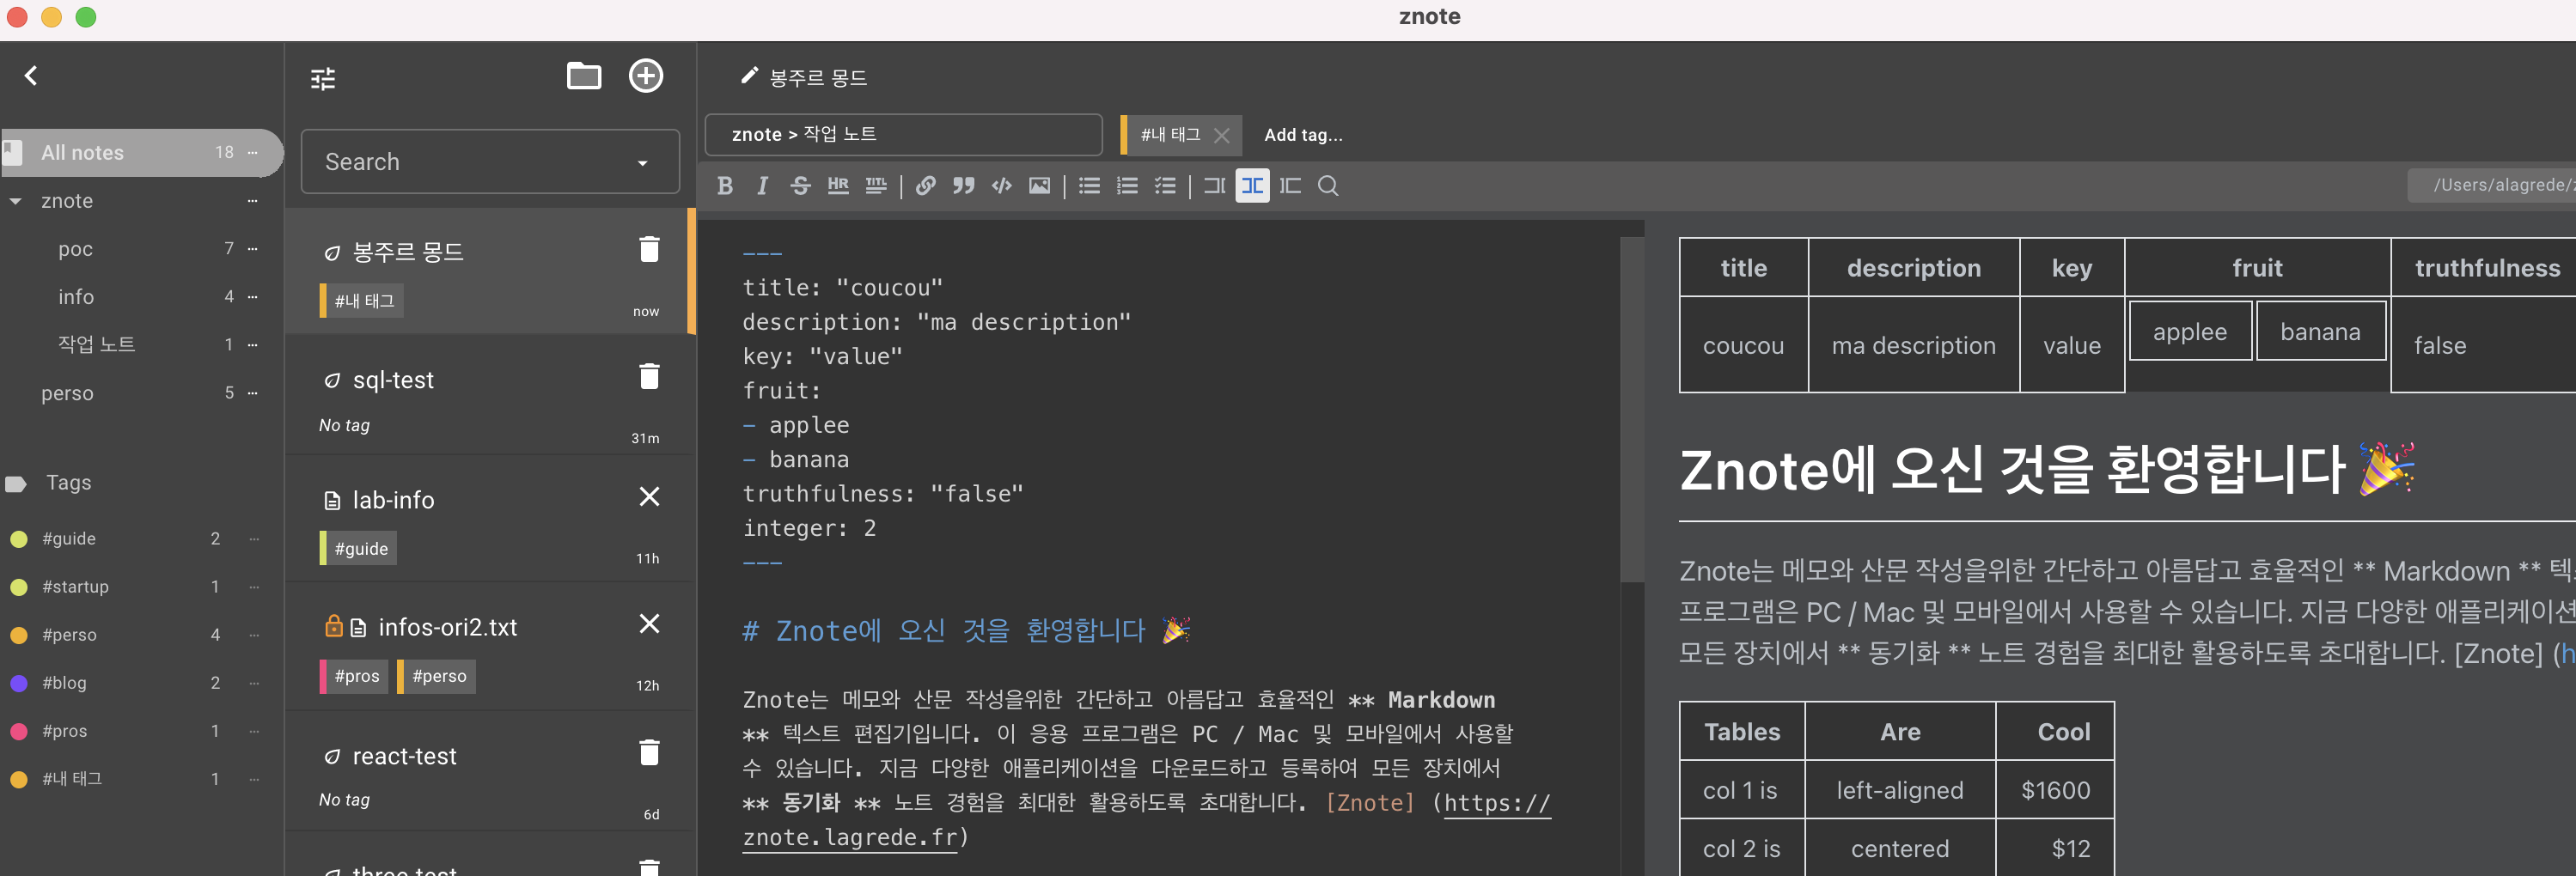Click the lock icon on infos-ori2.txt
The height and width of the screenshot is (876, 2576).
[334, 626]
